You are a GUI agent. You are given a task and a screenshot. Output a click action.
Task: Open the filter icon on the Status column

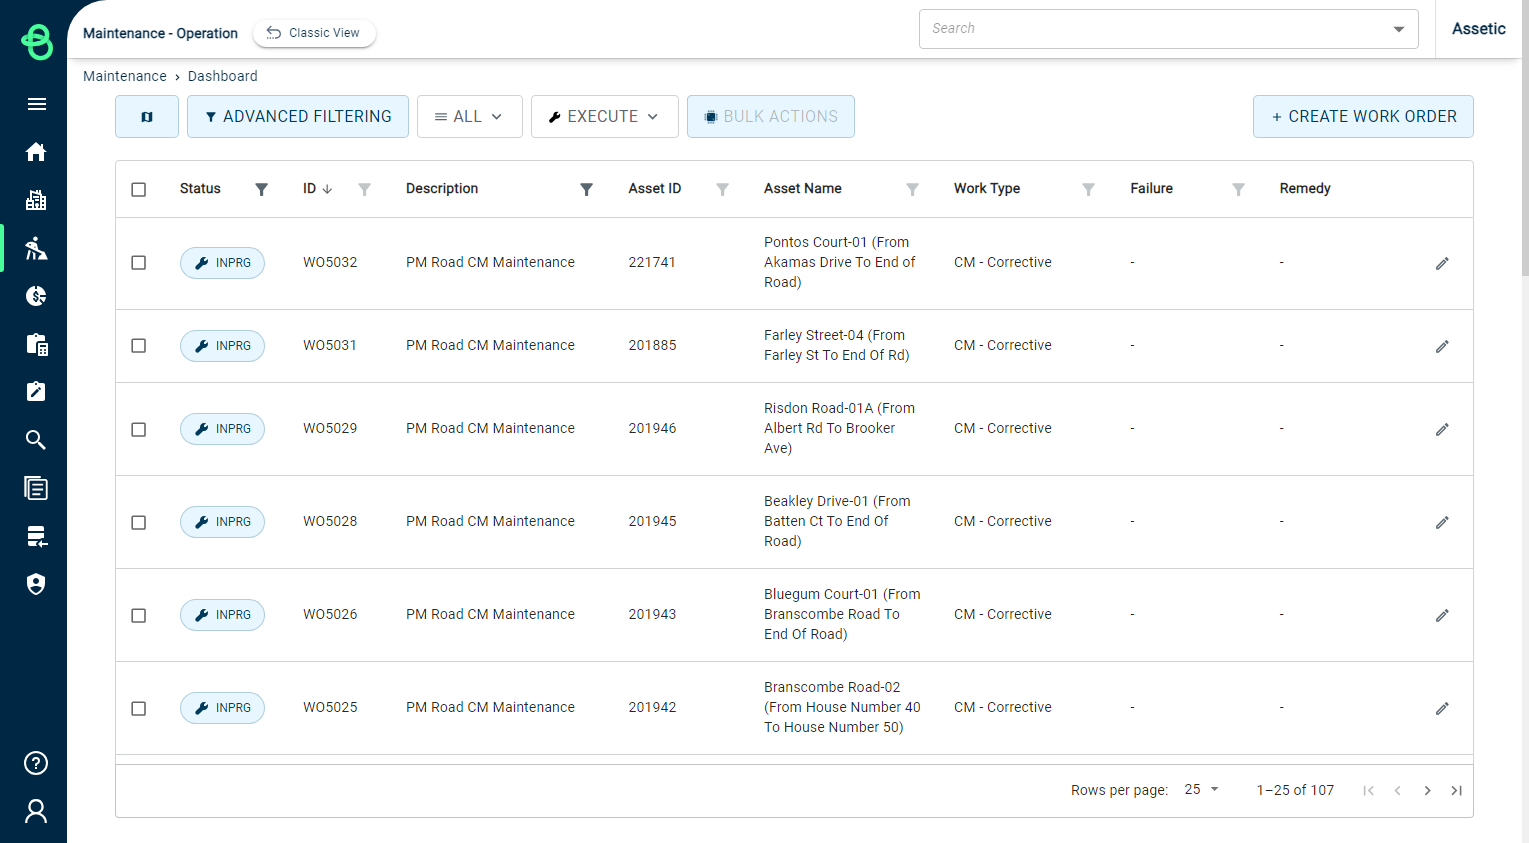(261, 188)
